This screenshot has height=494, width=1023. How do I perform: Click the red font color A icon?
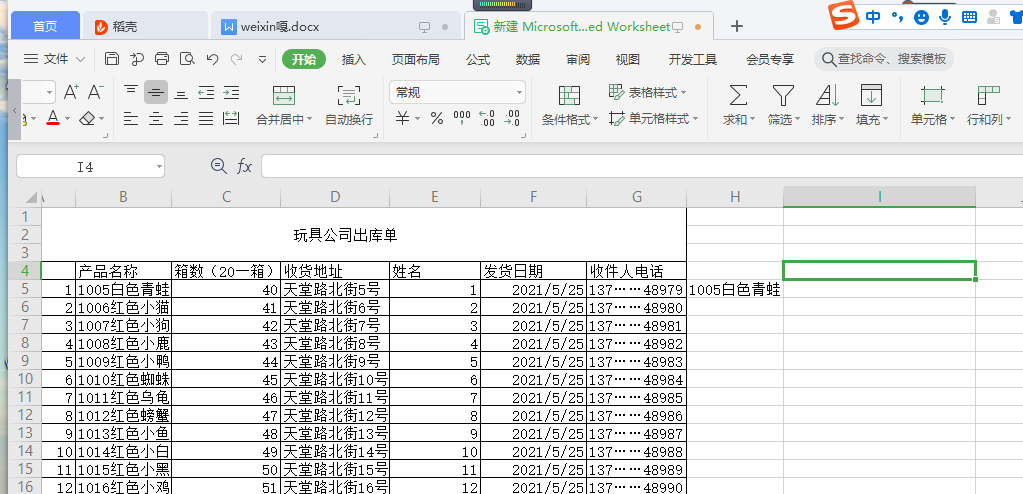pyautogui.click(x=53, y=119)
